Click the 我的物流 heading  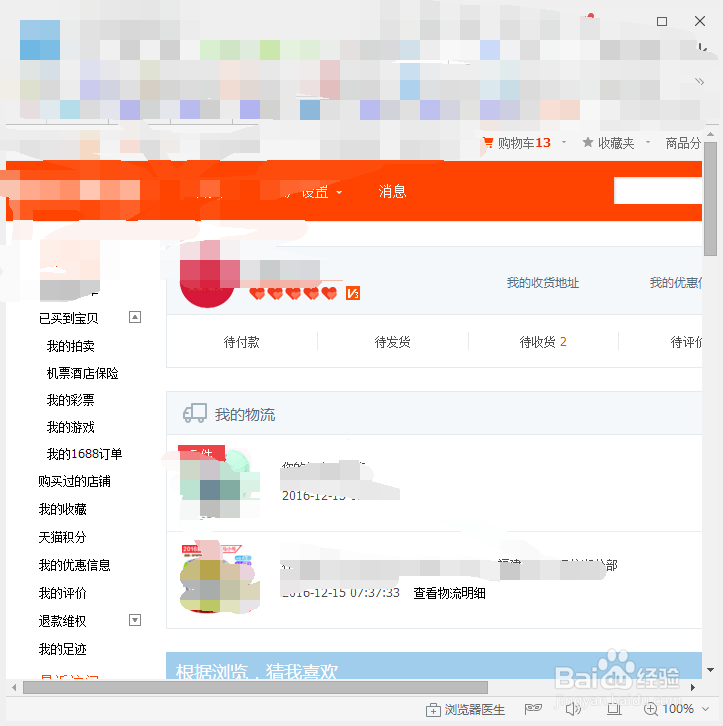click(245, 414)
